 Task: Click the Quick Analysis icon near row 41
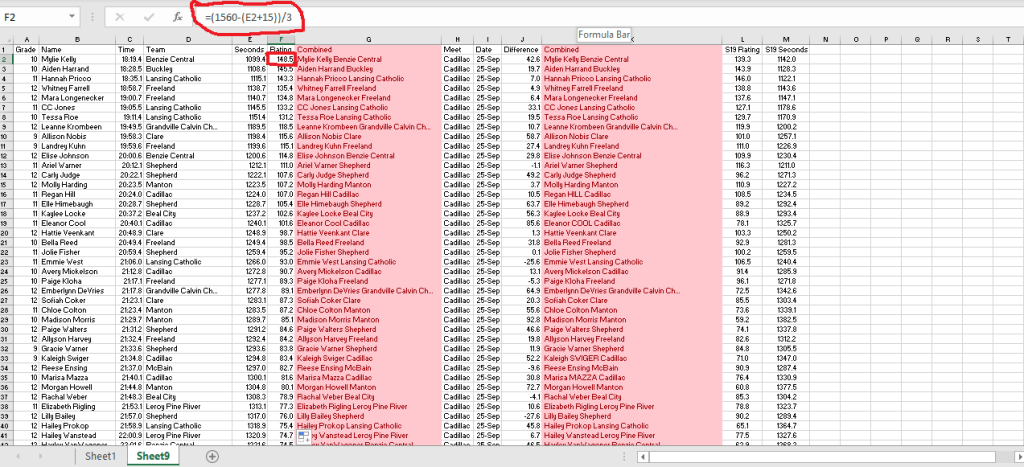coord(301,436)
